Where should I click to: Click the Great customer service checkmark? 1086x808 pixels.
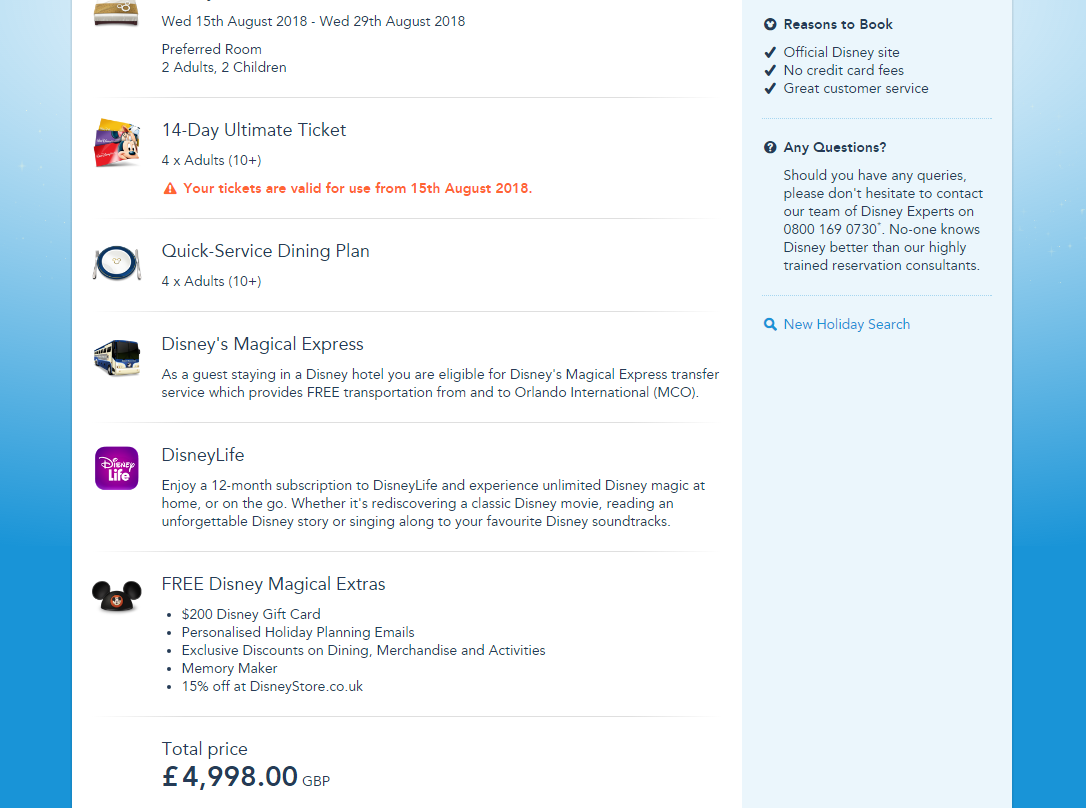[770, 88]
